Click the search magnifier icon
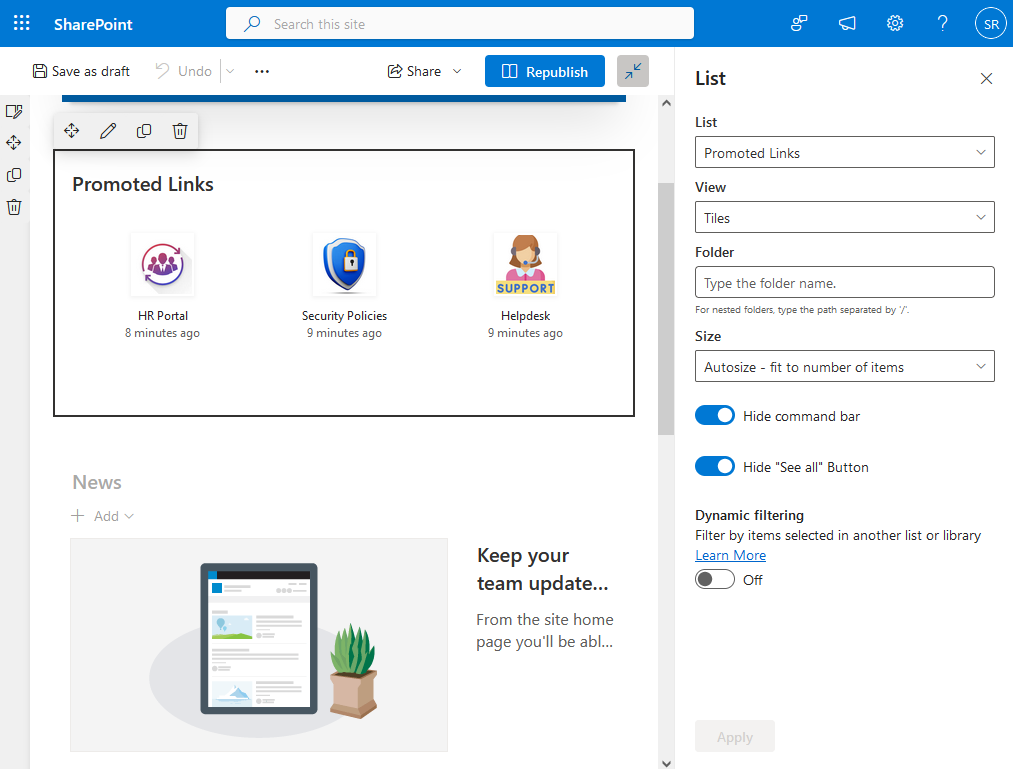The width and height of the screenshot is (1013, 769). point(252,24)
